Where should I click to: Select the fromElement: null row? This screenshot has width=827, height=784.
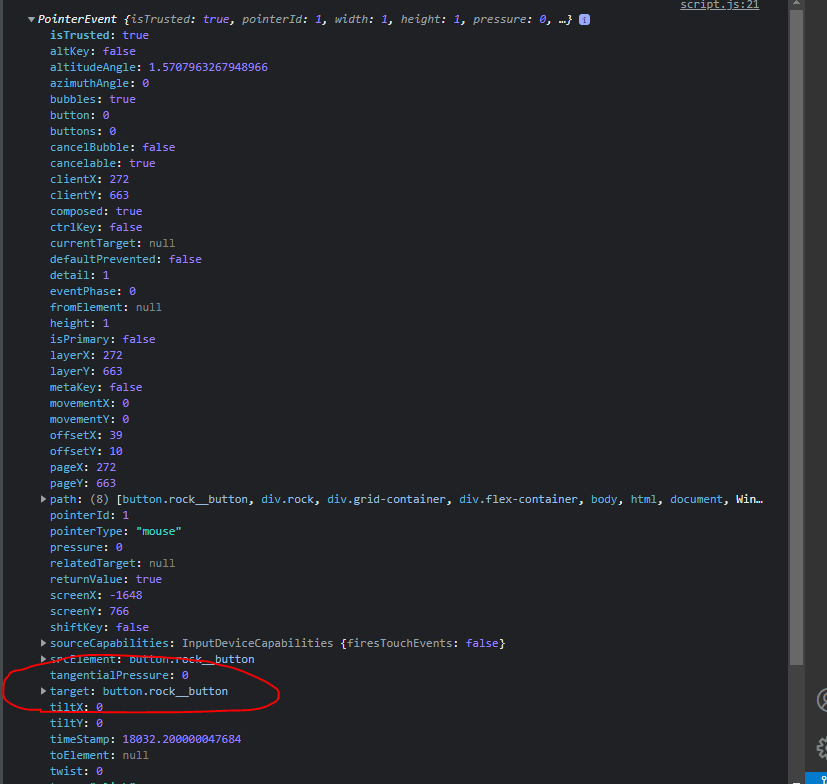(x=106, y=307)
